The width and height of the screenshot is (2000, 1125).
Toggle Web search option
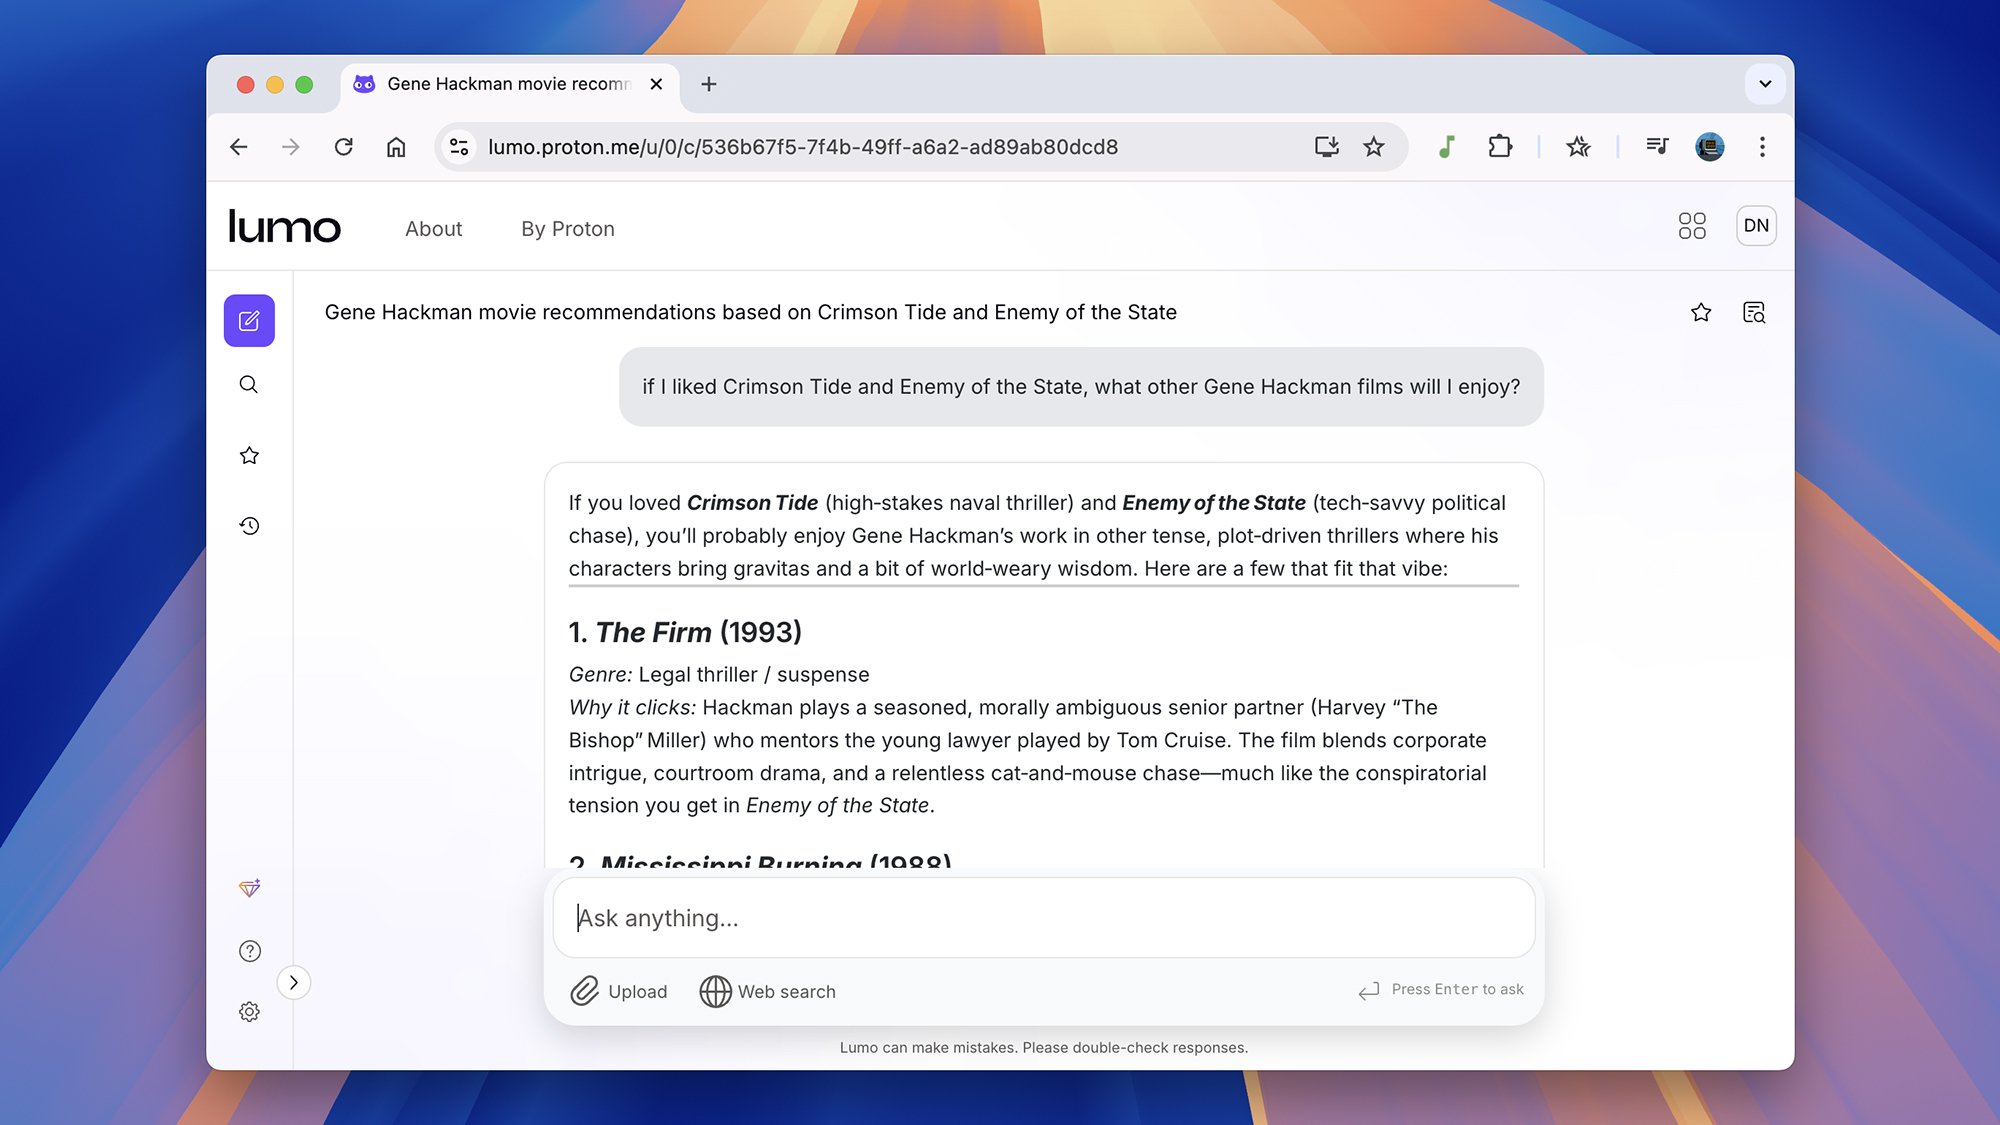(768, 991)
